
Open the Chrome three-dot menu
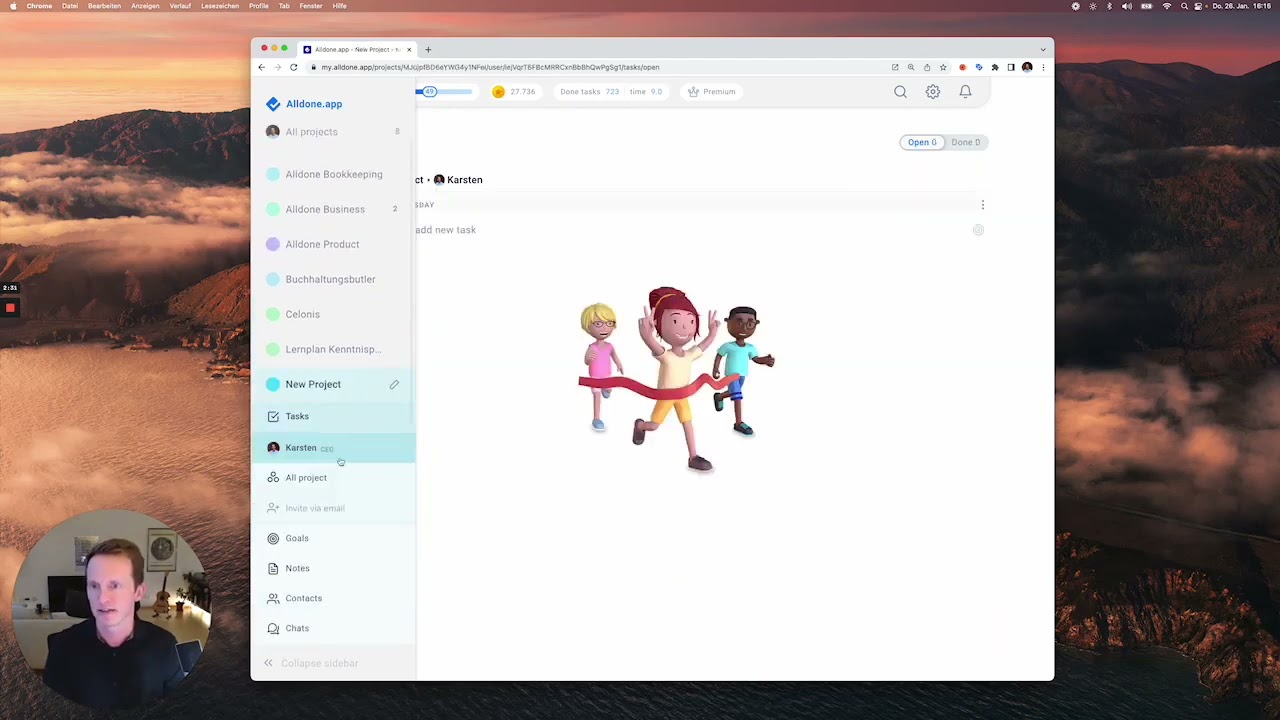click(x=1043, y=67)
